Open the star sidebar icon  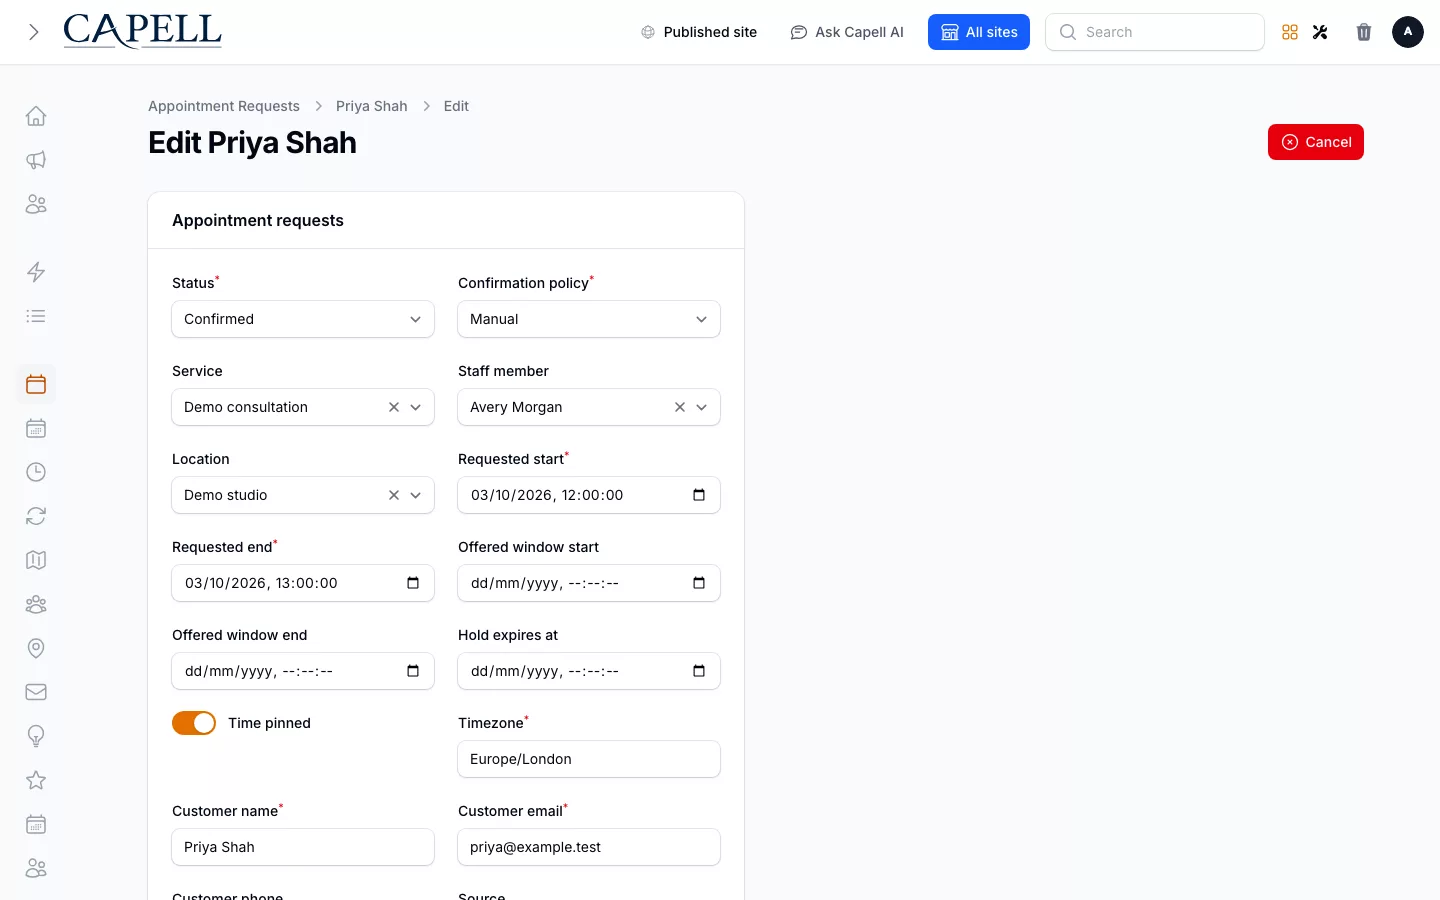(x=36, y=780)
